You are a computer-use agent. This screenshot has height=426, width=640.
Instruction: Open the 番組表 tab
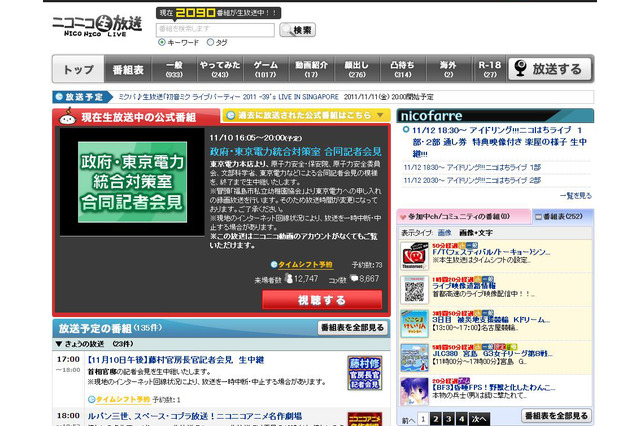(128, 69)
